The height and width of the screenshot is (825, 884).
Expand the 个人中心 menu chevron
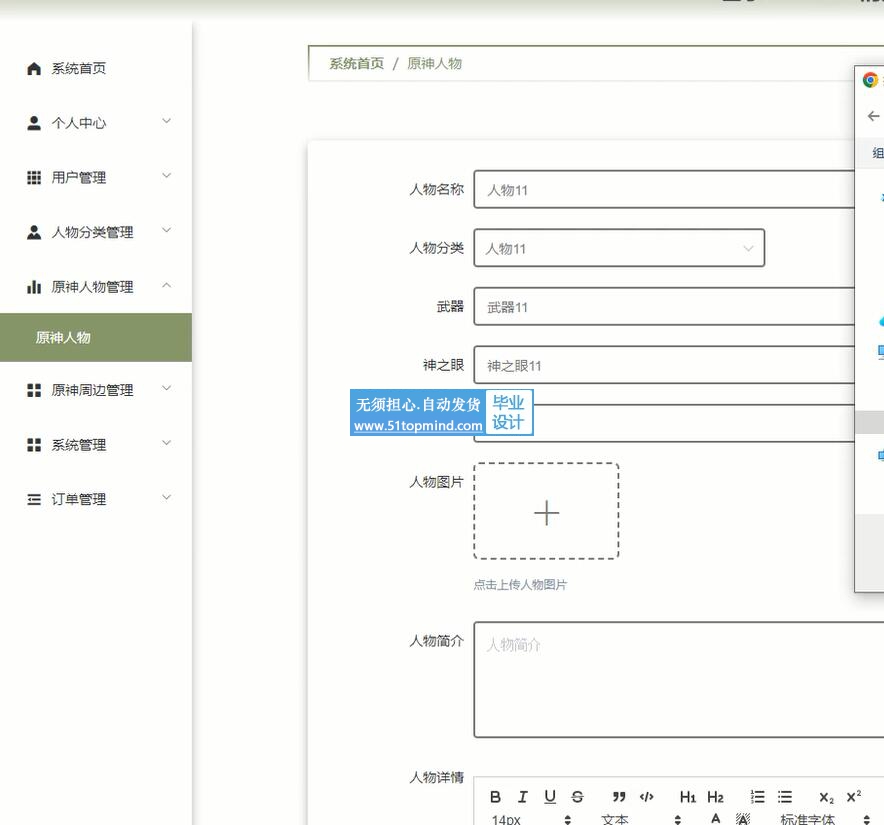(166, 121)
